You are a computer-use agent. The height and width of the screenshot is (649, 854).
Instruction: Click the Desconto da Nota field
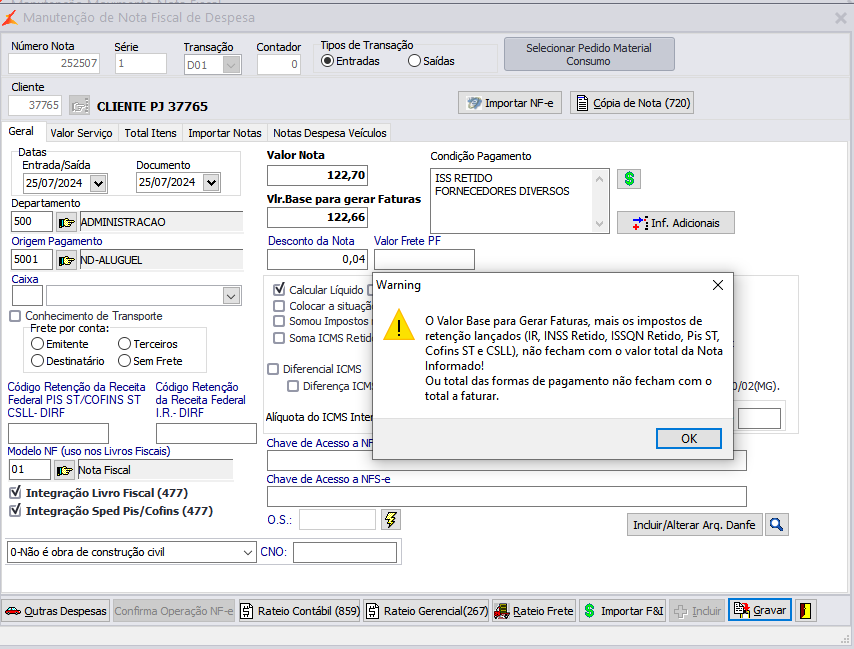[x=317, y=260]
